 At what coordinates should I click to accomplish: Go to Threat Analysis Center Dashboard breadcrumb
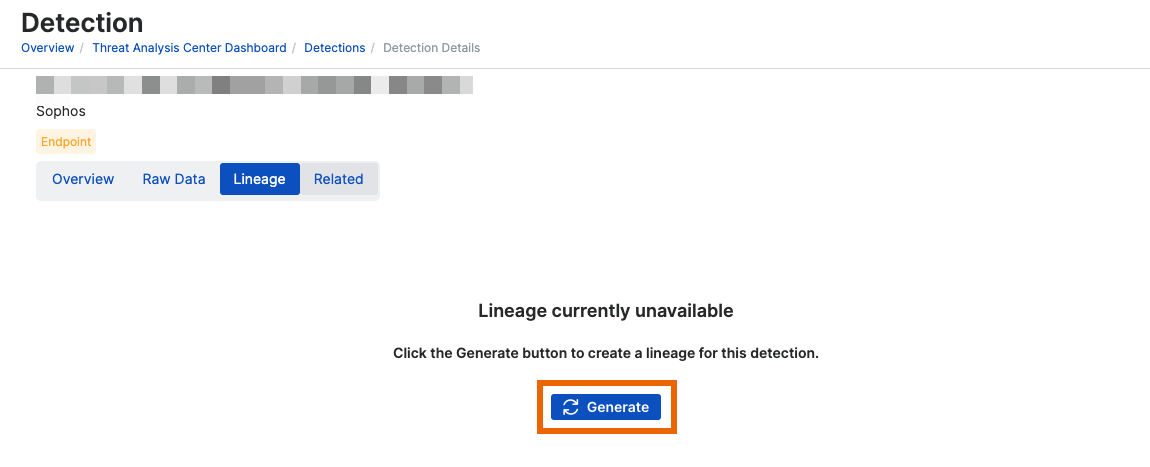coord(189,48)
